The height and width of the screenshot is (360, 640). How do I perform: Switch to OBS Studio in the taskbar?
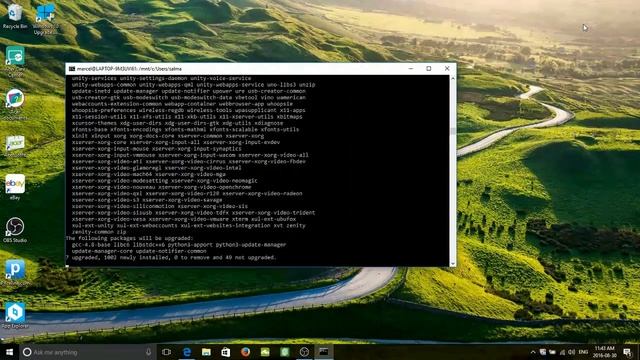point(304,352)
